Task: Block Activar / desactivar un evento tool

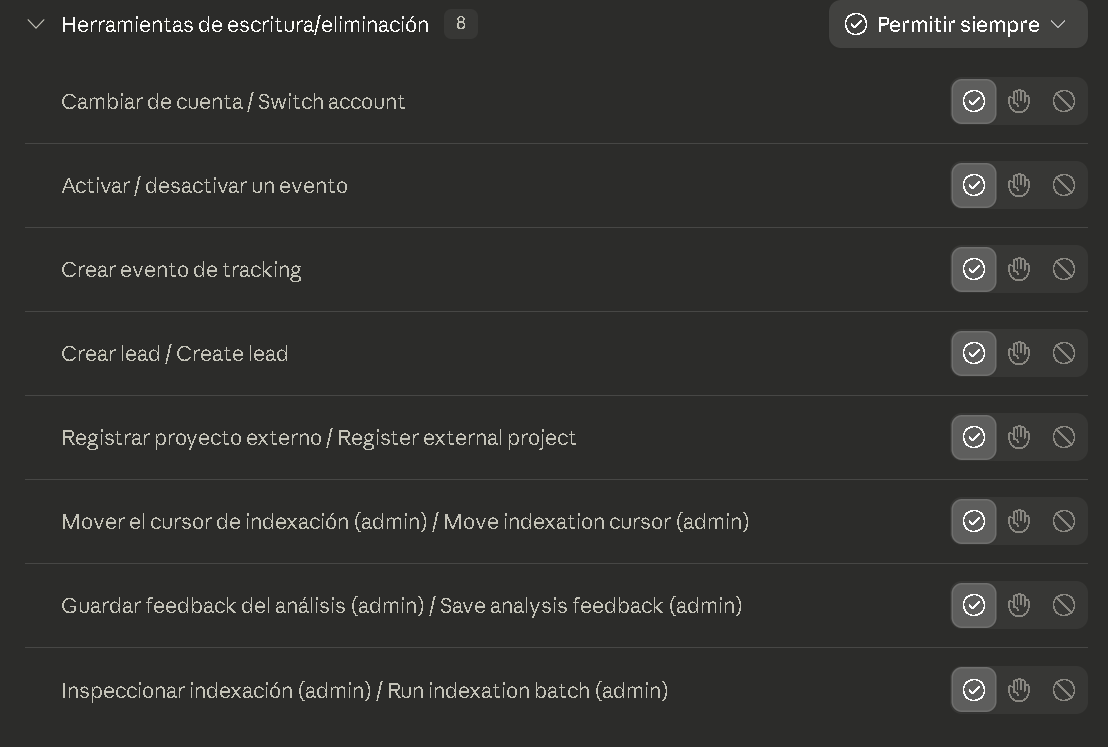Action: pyautogui.click(x=1063, y=185)
